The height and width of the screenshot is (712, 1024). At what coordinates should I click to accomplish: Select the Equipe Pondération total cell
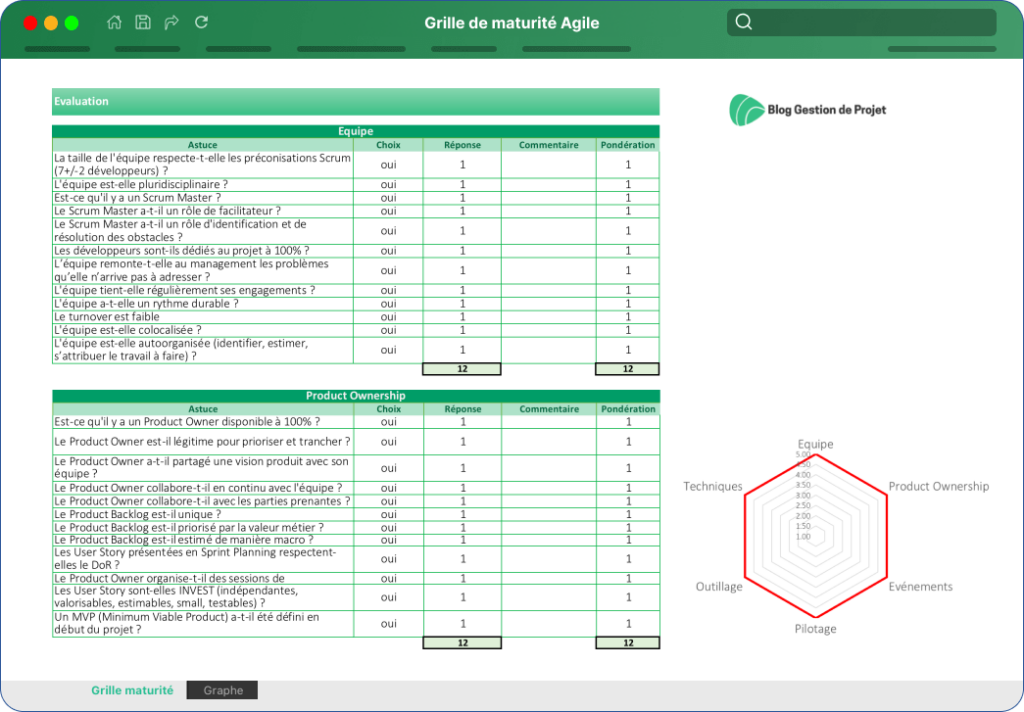(627, 369)
